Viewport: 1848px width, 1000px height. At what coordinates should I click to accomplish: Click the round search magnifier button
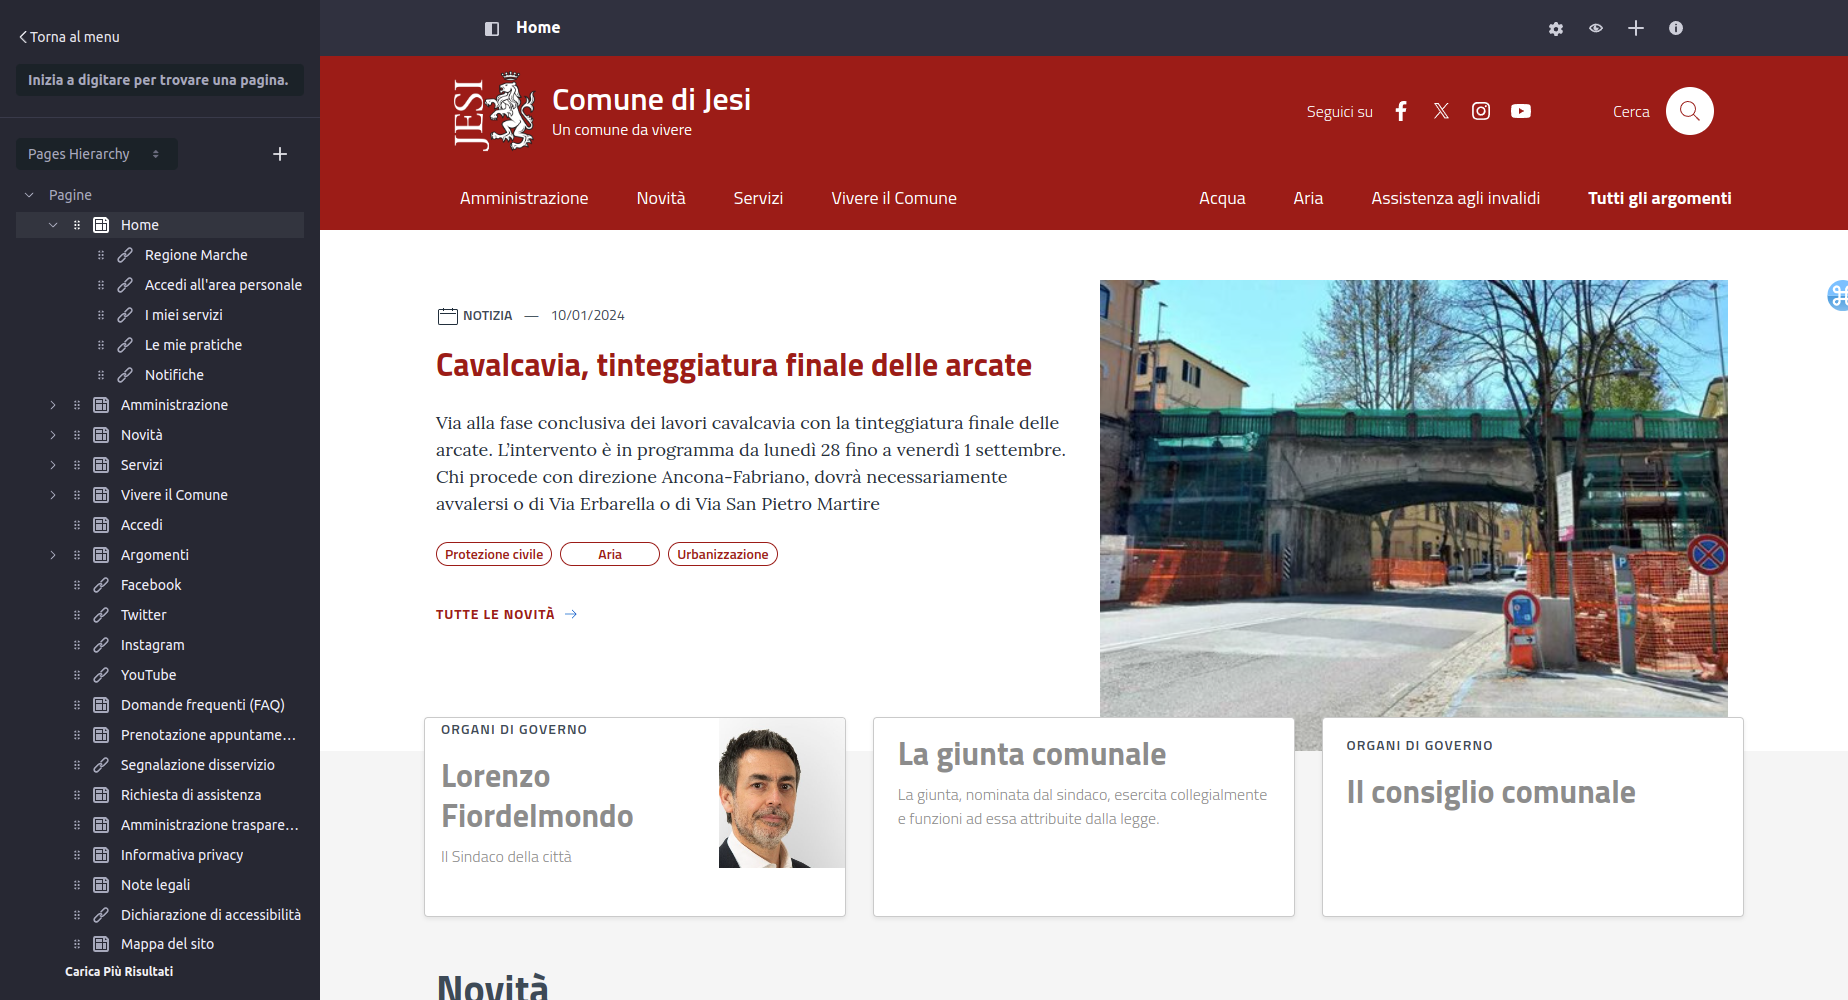point(1689,111)
